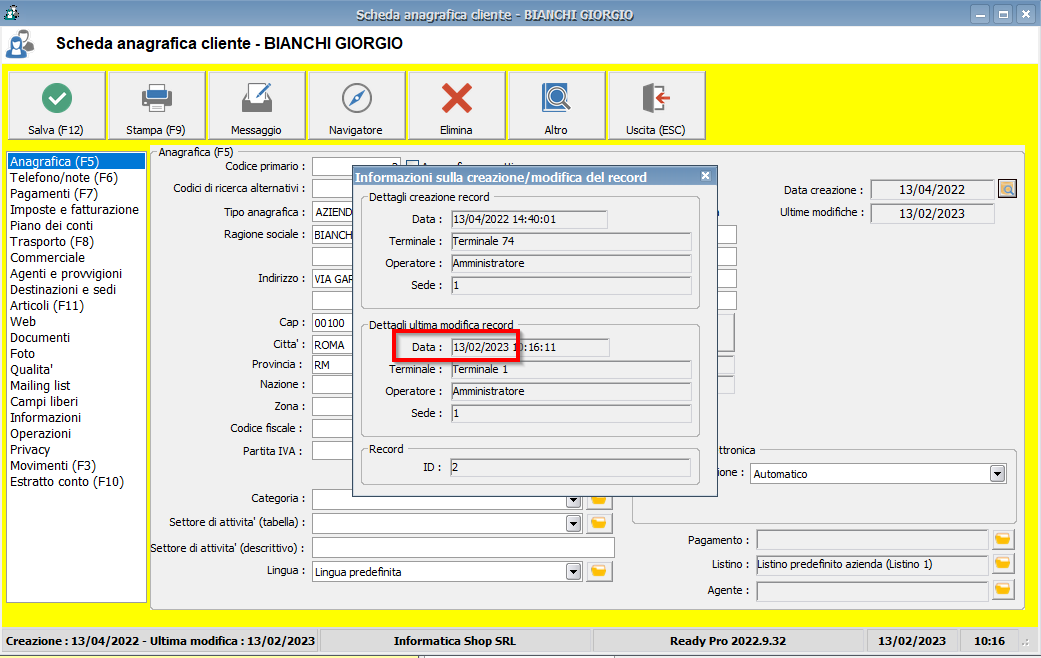Click the Operatore field under Dettagli creazione record

(571, 263)
